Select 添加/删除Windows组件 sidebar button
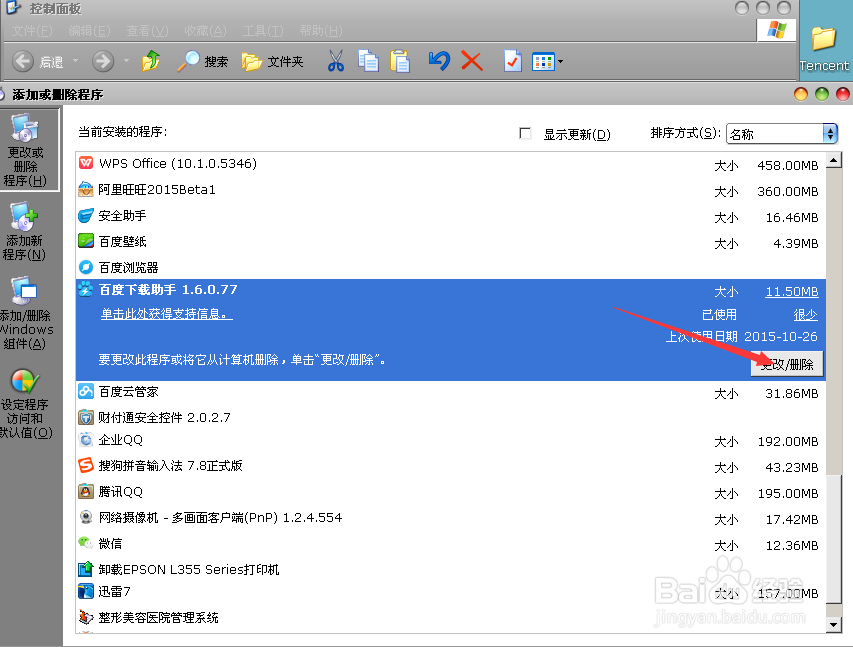853x647 pixels. [x=26, y=313]
